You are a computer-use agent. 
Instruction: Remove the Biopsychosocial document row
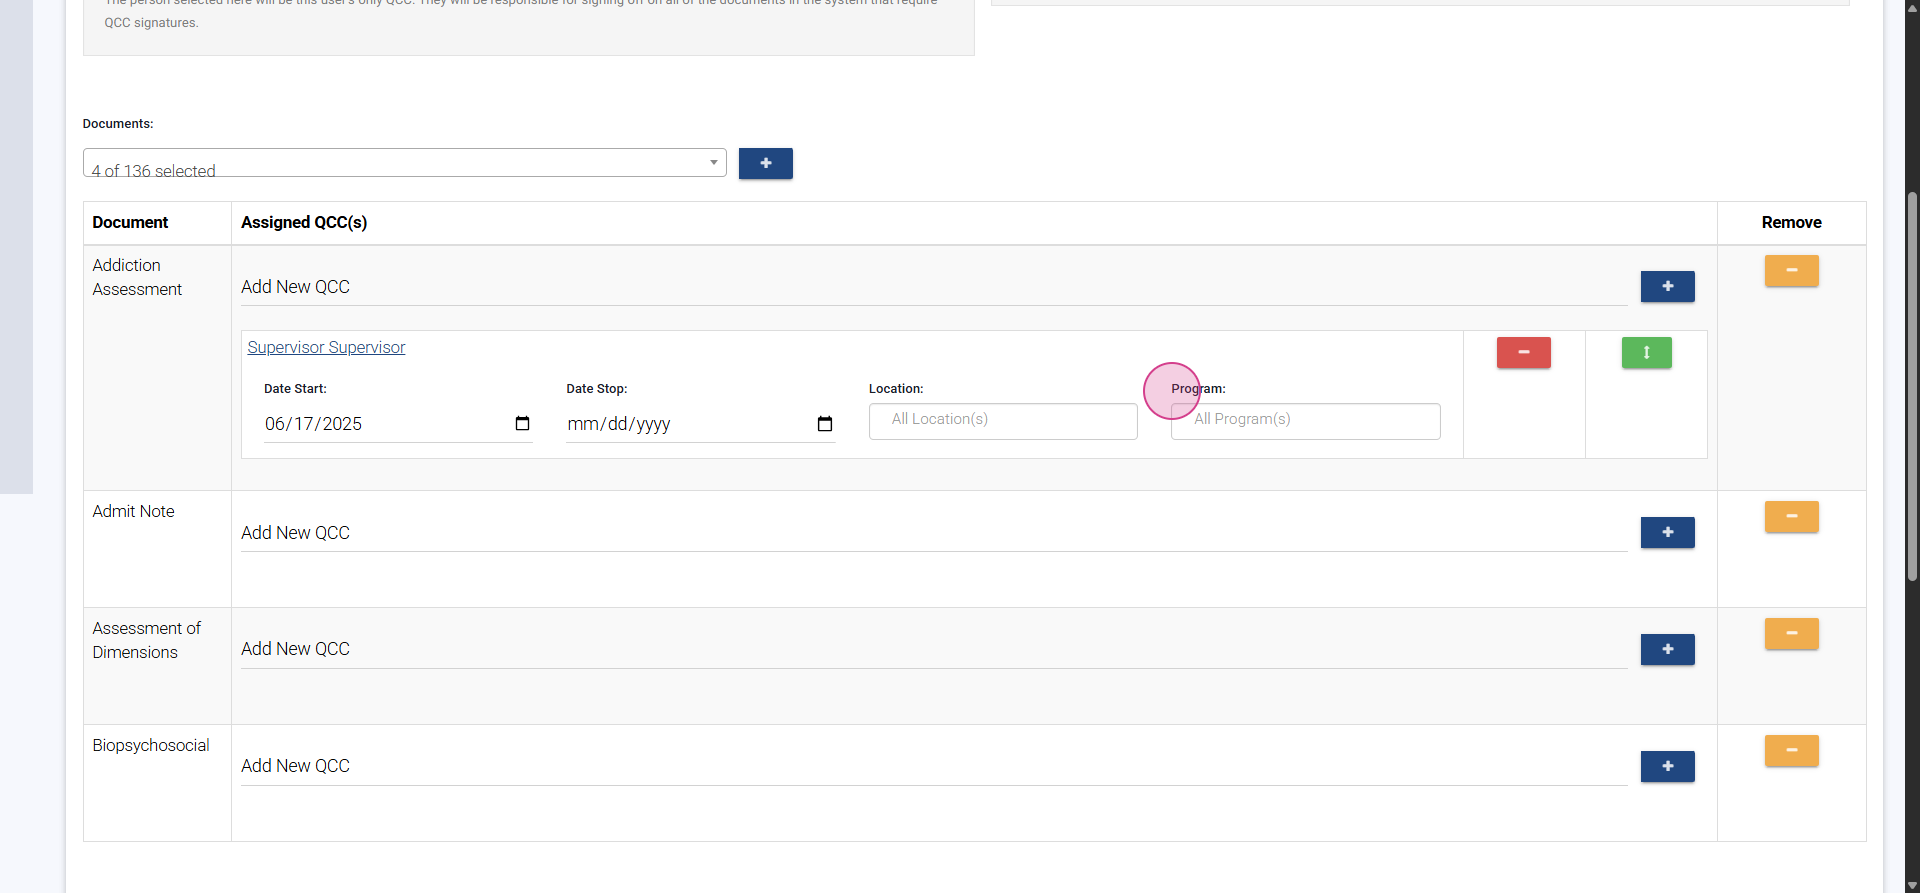coord(1791,751)
